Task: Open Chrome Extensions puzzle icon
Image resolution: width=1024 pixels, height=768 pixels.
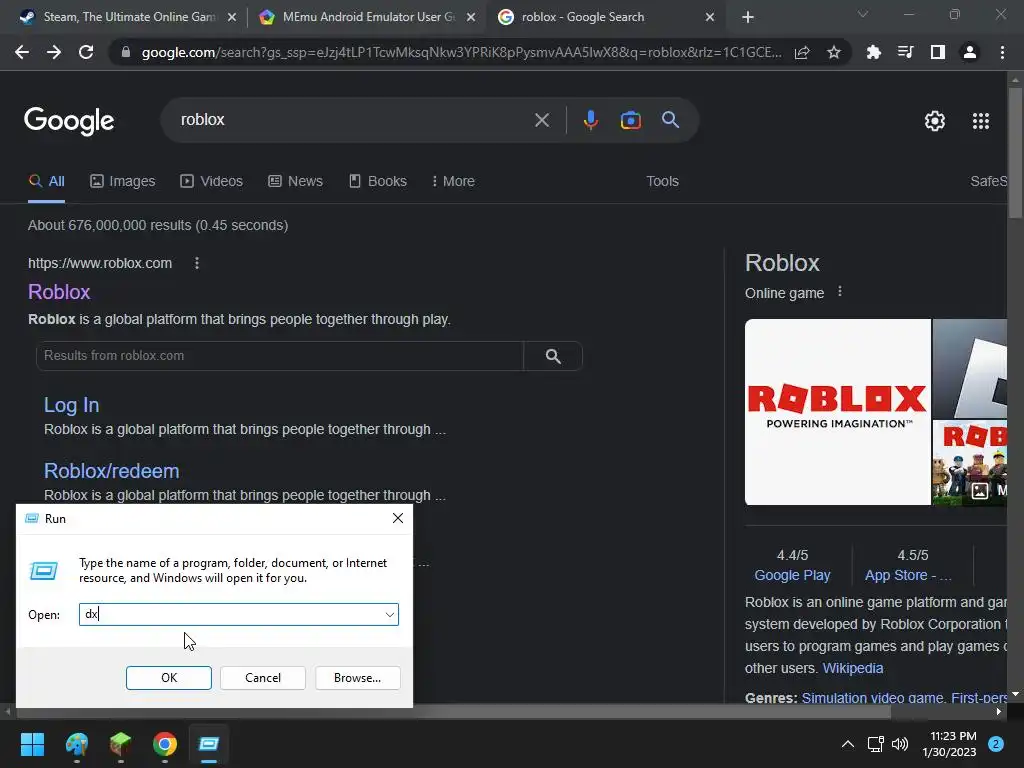Action: 873,52
